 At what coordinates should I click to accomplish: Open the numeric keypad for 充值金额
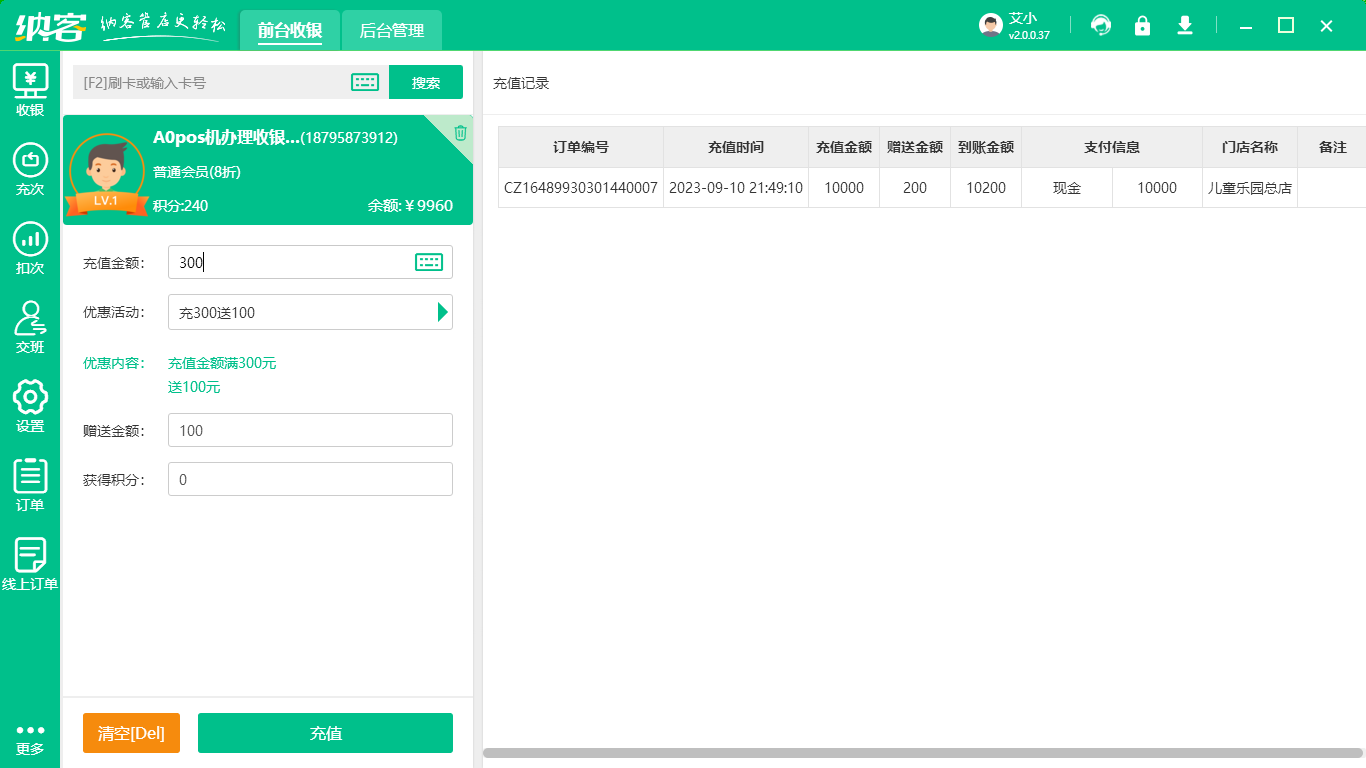(x=429, y=262)
